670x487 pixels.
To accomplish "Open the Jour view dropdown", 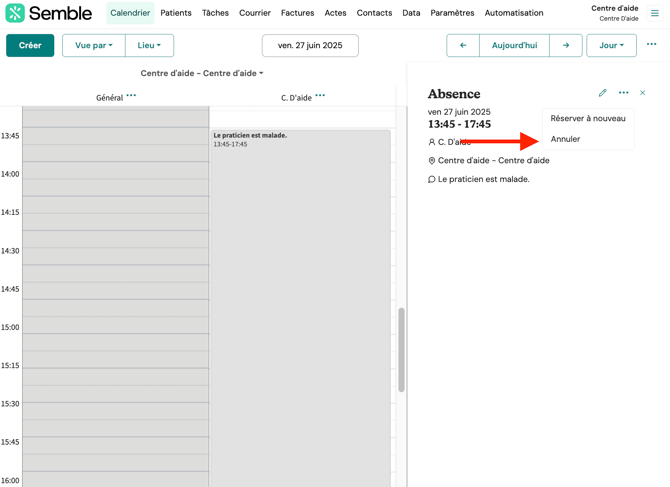I will click(x=611, y=45).
